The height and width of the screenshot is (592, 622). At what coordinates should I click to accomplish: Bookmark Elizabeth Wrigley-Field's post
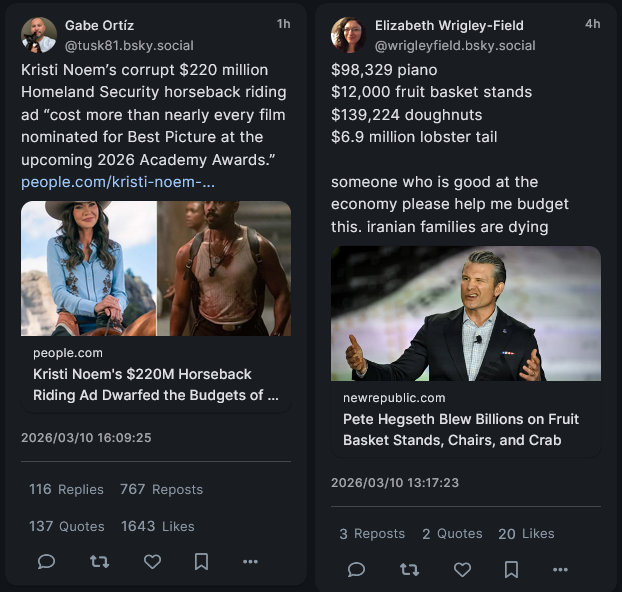[511, 570]
